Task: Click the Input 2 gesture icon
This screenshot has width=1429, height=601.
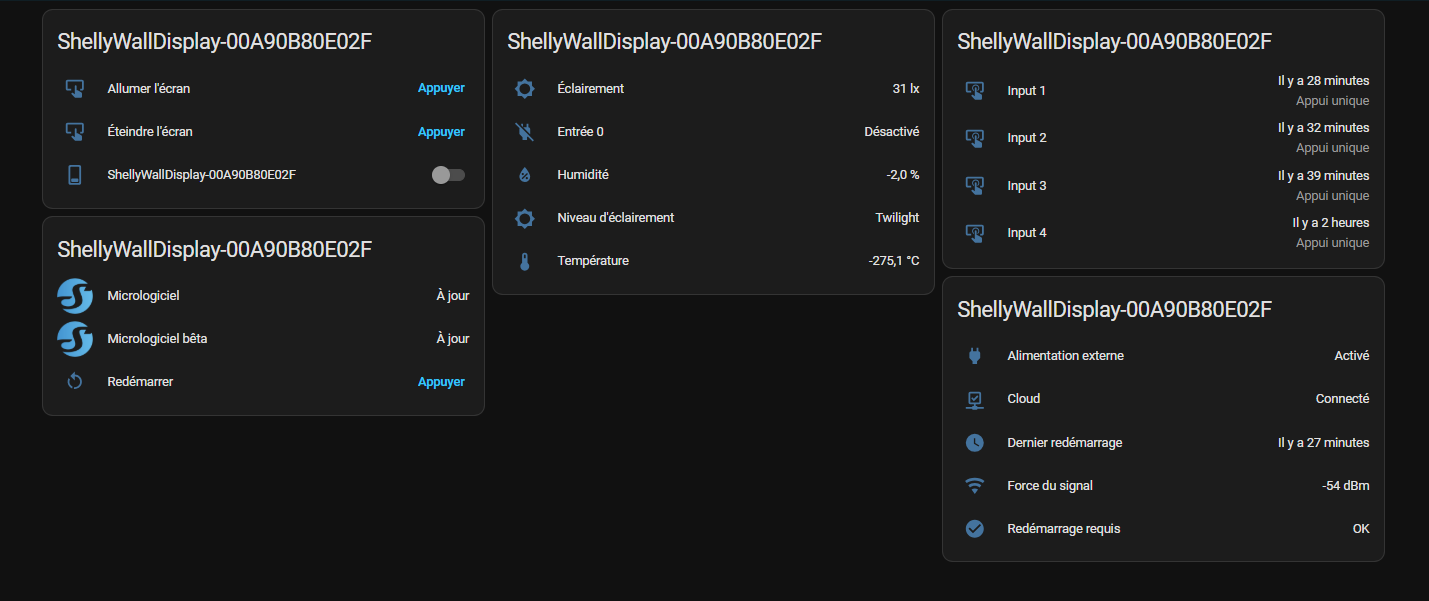Action: tap(974, 138)
